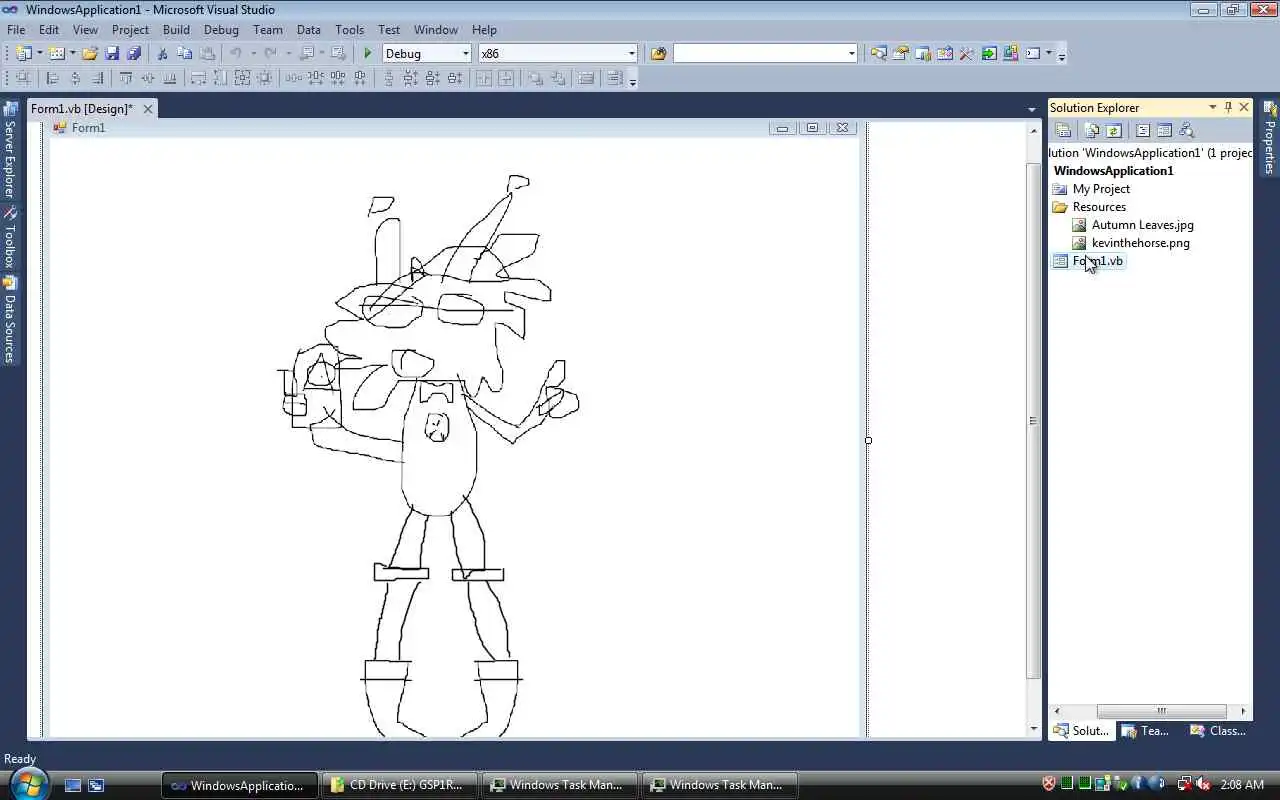Click the Add New Item toolbar icon
Viewport: 1280px width, 800px height.
coord(57,53)
